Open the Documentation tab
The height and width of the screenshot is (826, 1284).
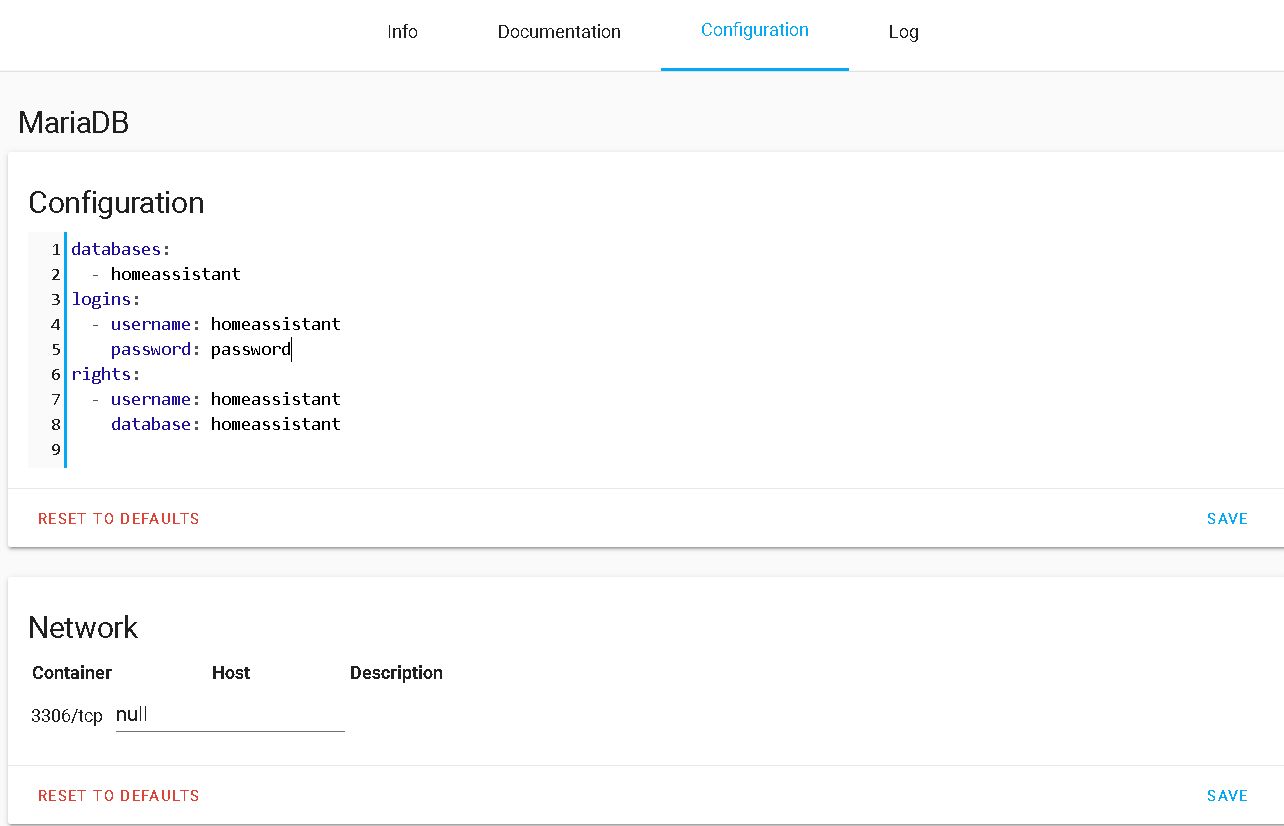tap(559, 31)
